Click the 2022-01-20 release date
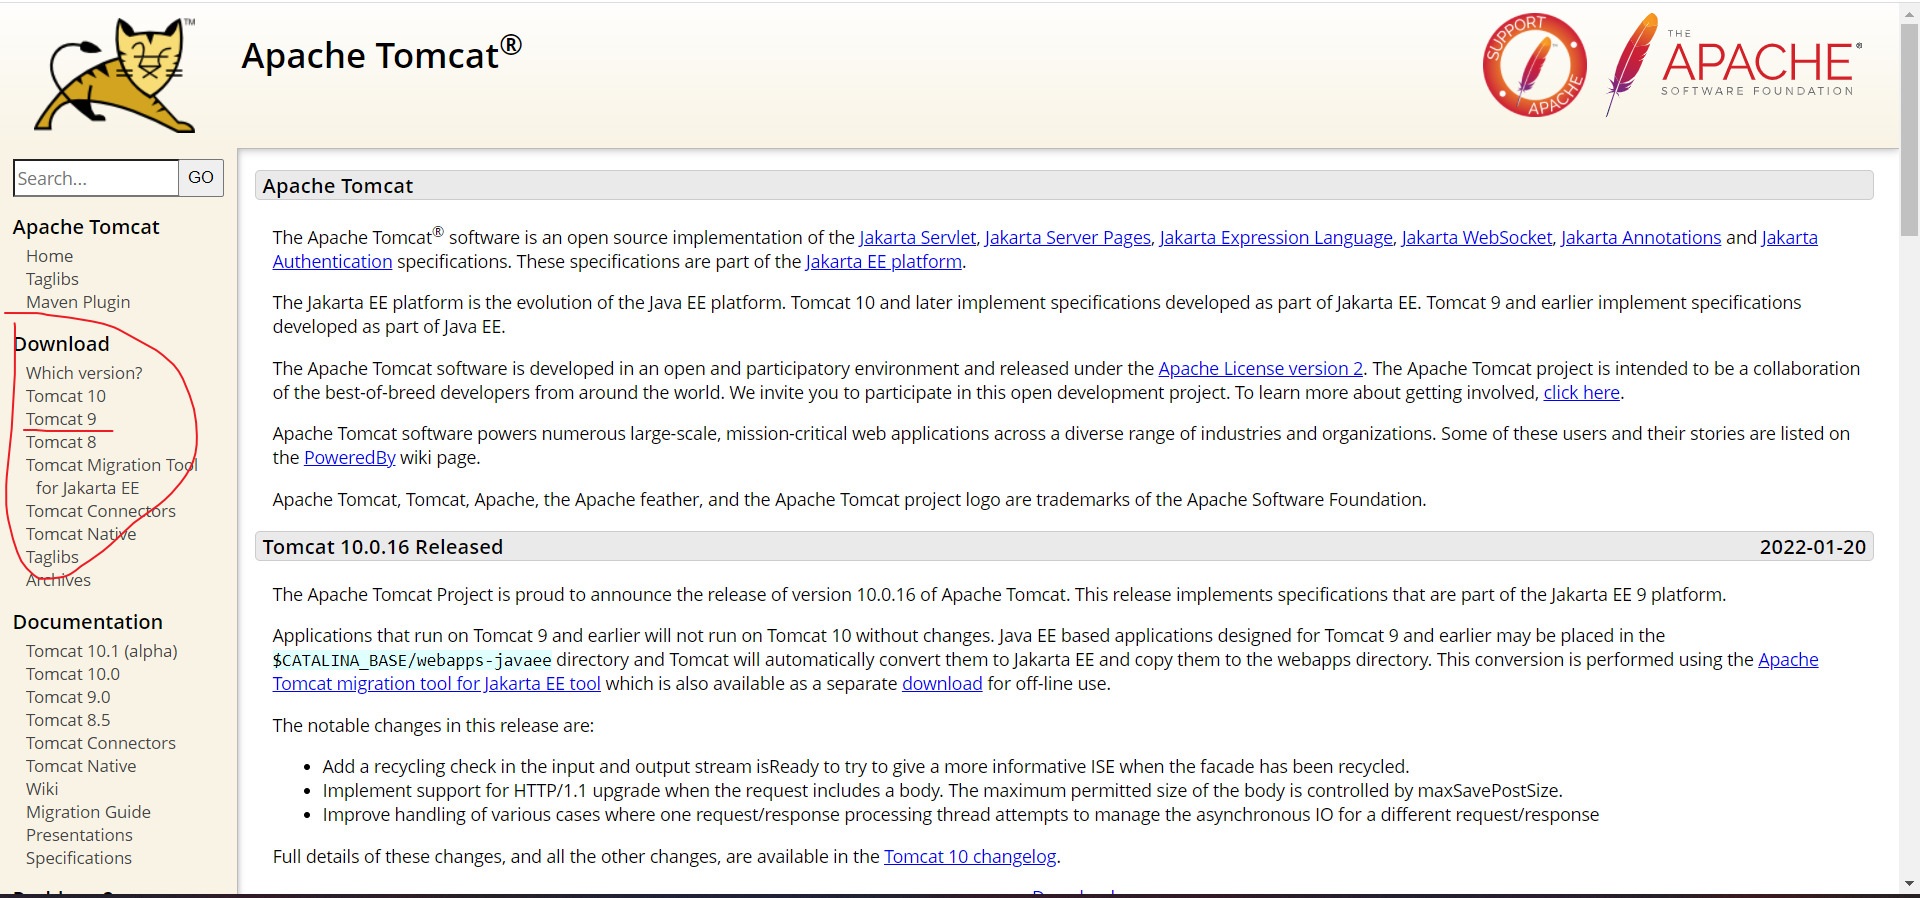The height and width of the screenshot is (898, 1920). click(x=1813, y=547)
